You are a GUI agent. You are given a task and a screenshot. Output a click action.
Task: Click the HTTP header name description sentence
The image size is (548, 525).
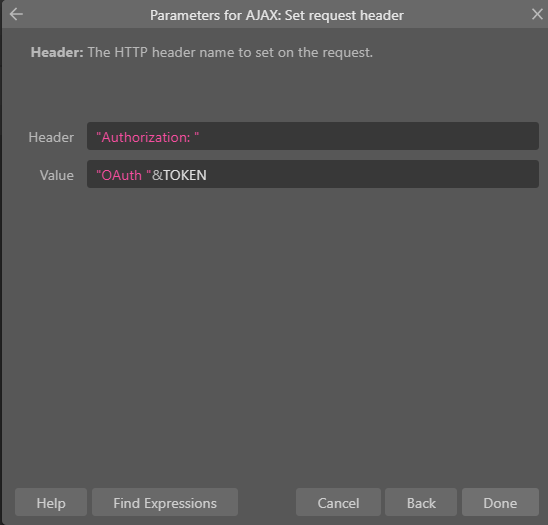point(230,52)
